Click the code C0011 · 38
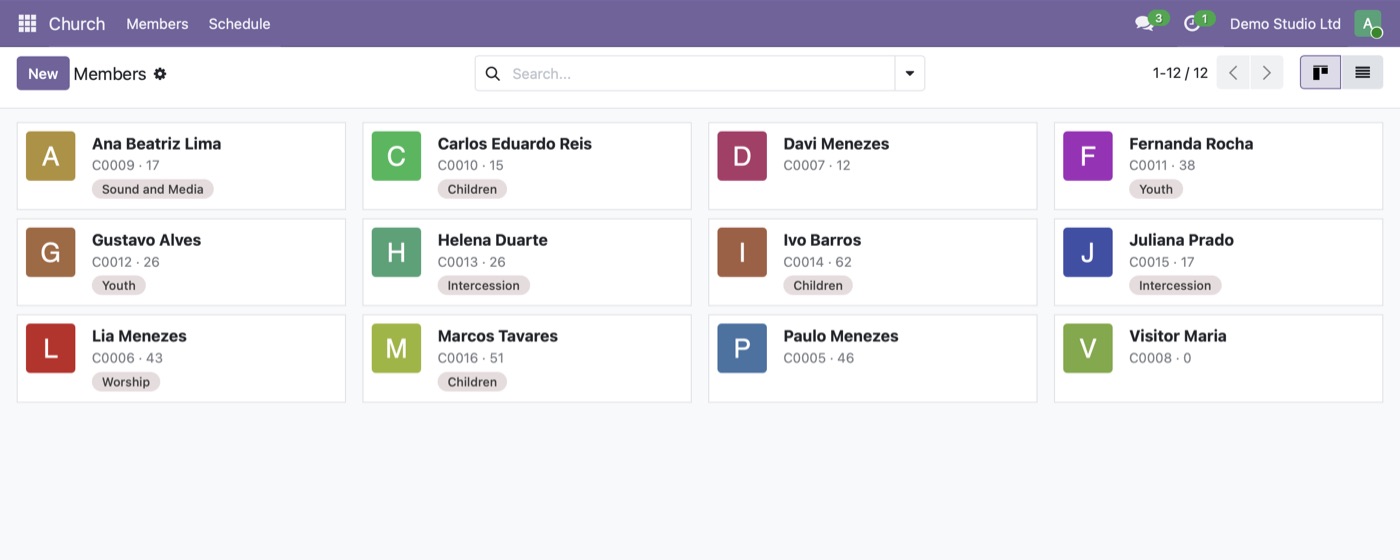The height and width of the screenshot is (560, 1400). [x=1162, y=166]
